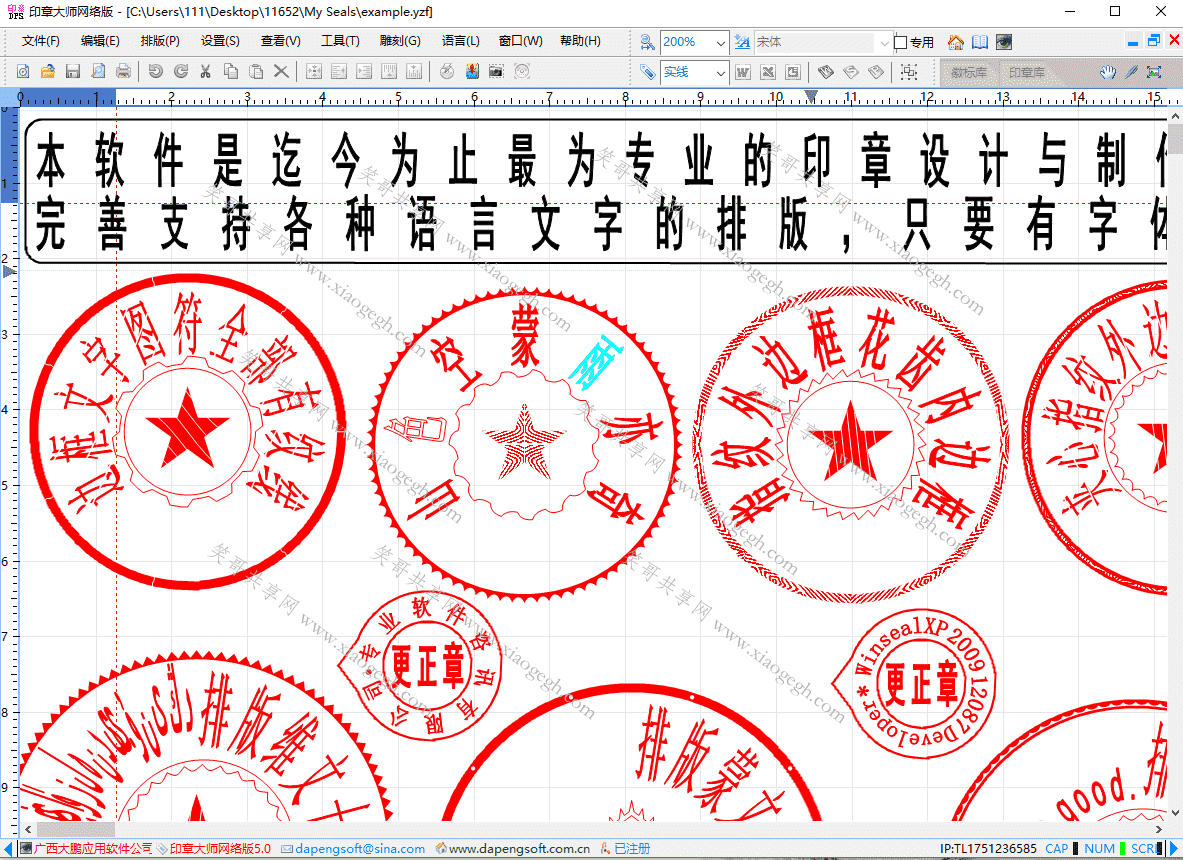Viewport: 1183px width, 860px height.
Task: Minimize the inner document window
Action: click(x=1132, y=41)
